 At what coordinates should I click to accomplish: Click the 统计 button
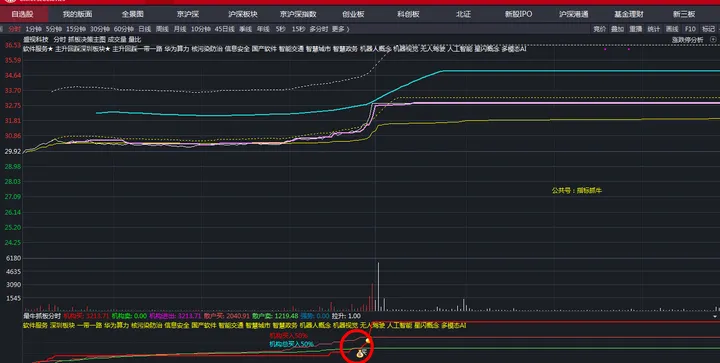pos(653,29)
